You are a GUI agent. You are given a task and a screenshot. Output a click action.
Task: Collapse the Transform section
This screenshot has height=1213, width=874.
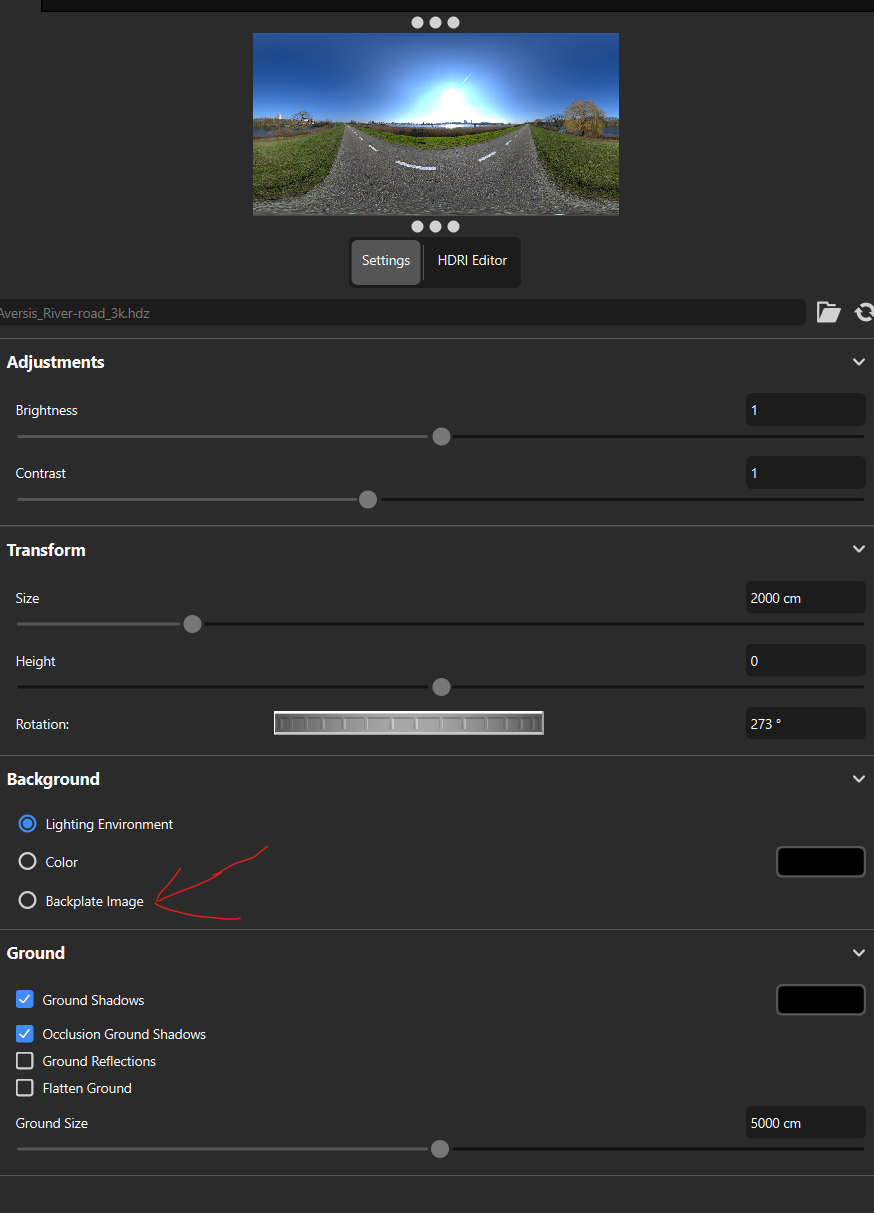click(858, 549)
